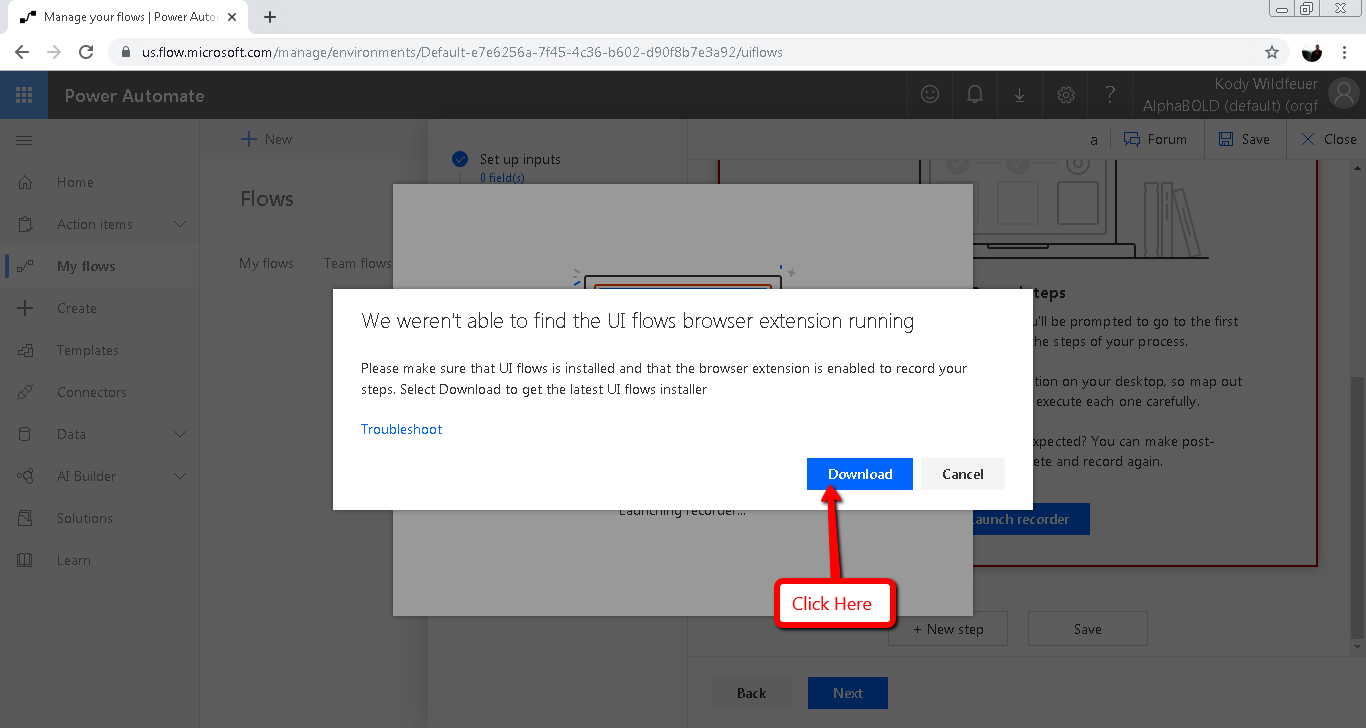Viewport: 1366px width, 728px height.
Task: Click the help question mark icon
Action: pyautogui.click(x=1110, y=95)
